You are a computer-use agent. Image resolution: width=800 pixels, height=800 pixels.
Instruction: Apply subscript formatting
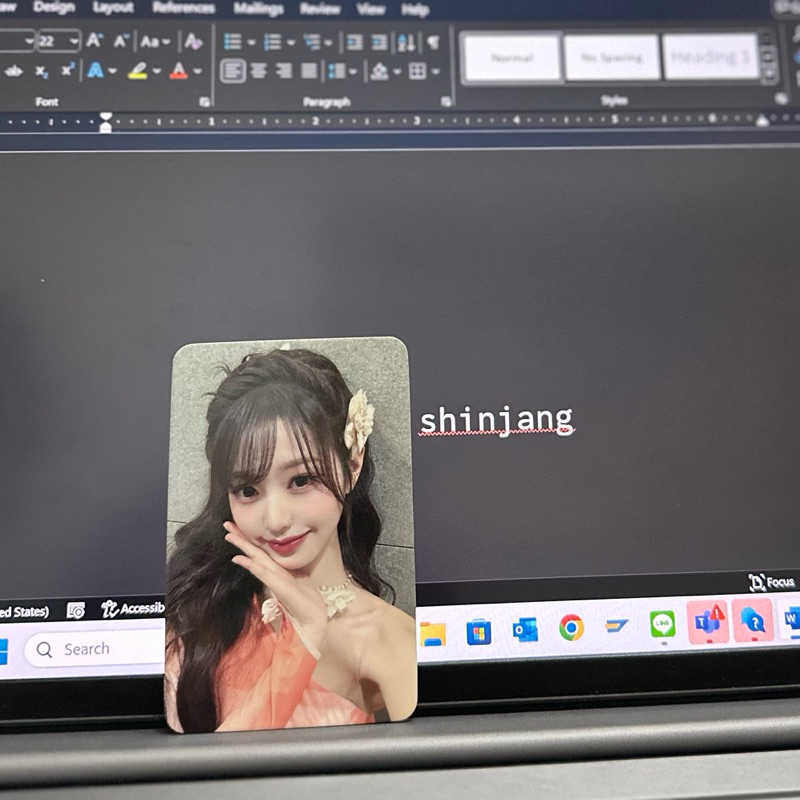[x=41, y=70]
